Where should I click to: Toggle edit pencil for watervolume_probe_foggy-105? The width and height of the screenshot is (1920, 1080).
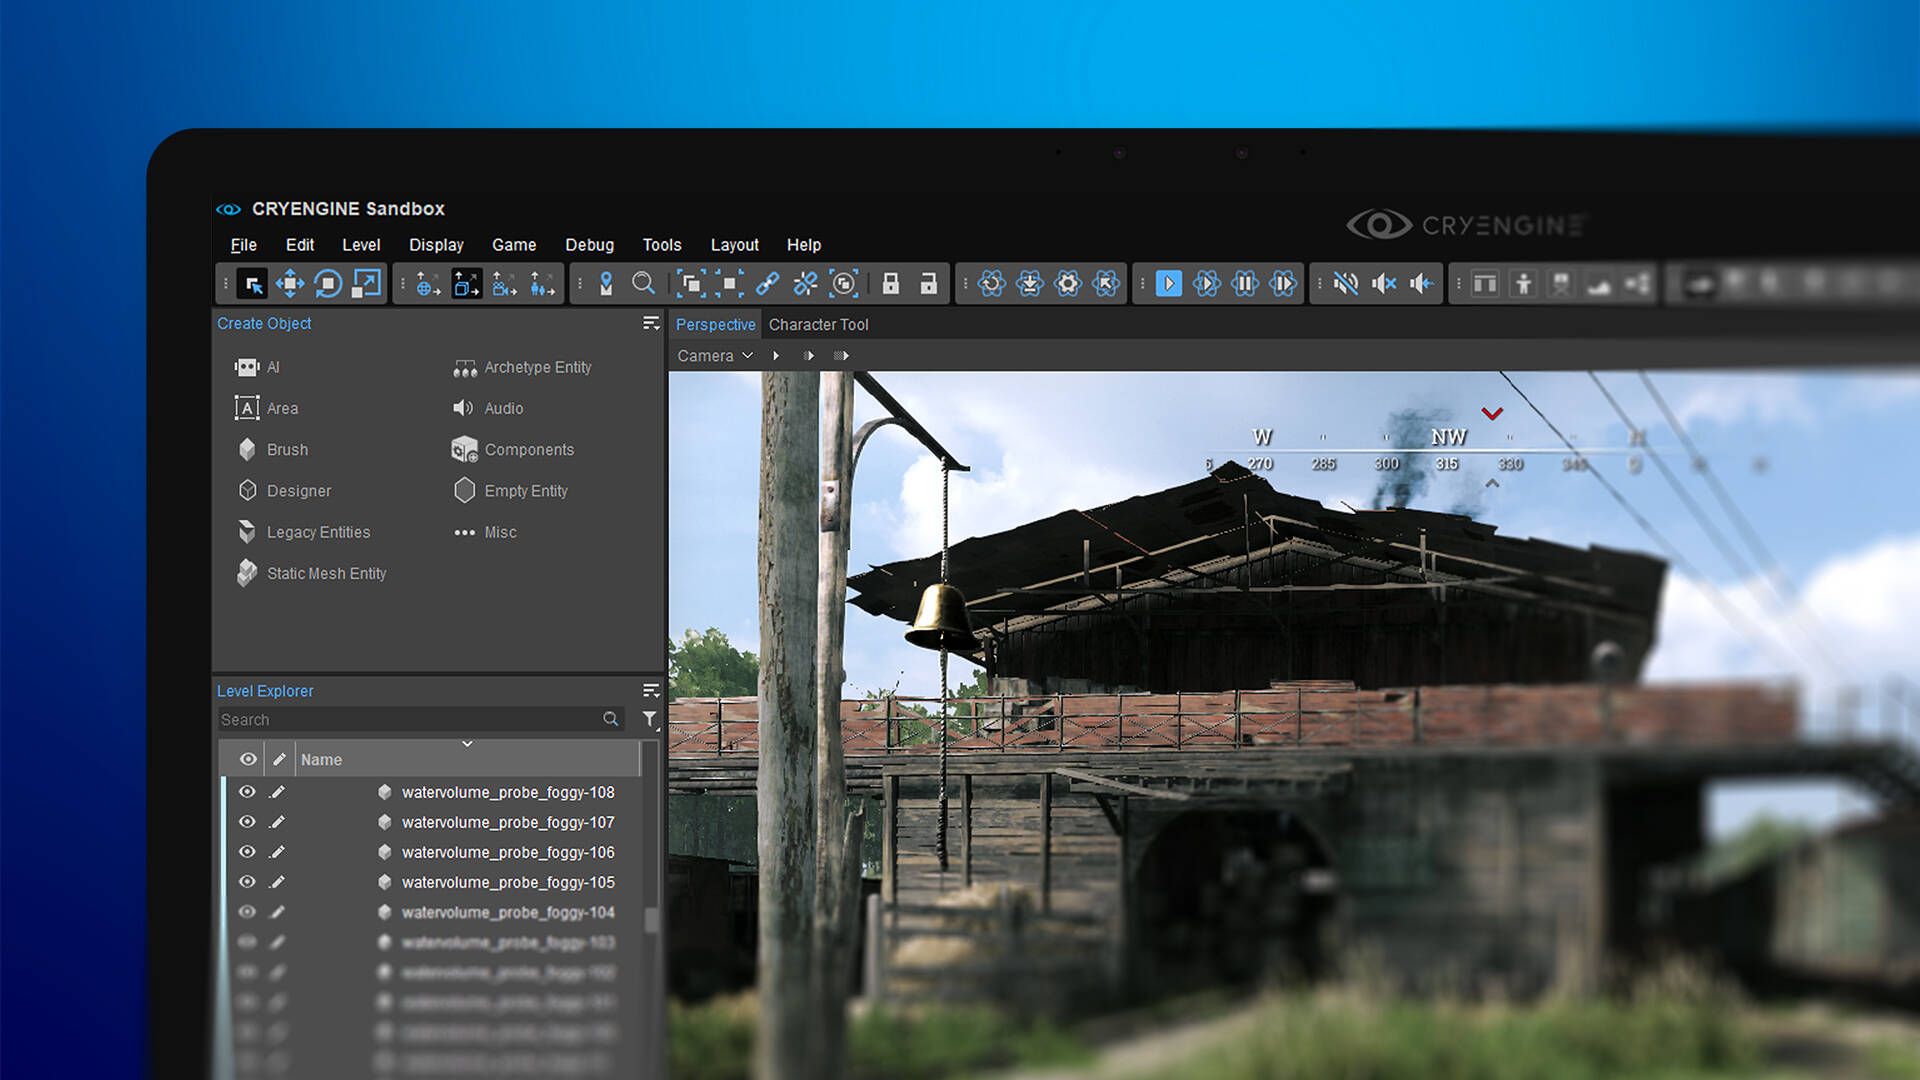pos(278,882)
